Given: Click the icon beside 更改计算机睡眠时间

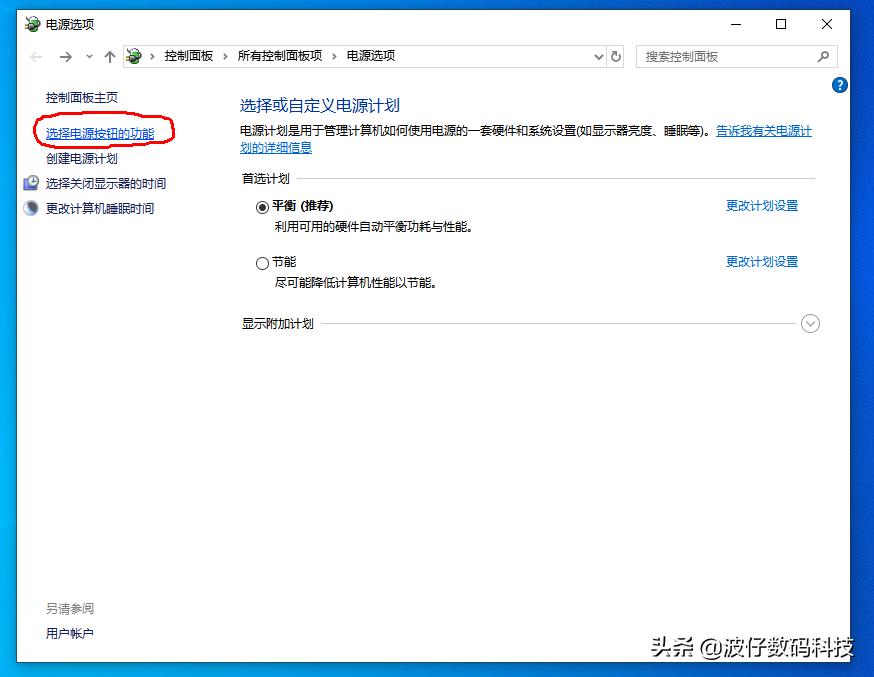Looking at the screenshot, I should click(30, 208).
